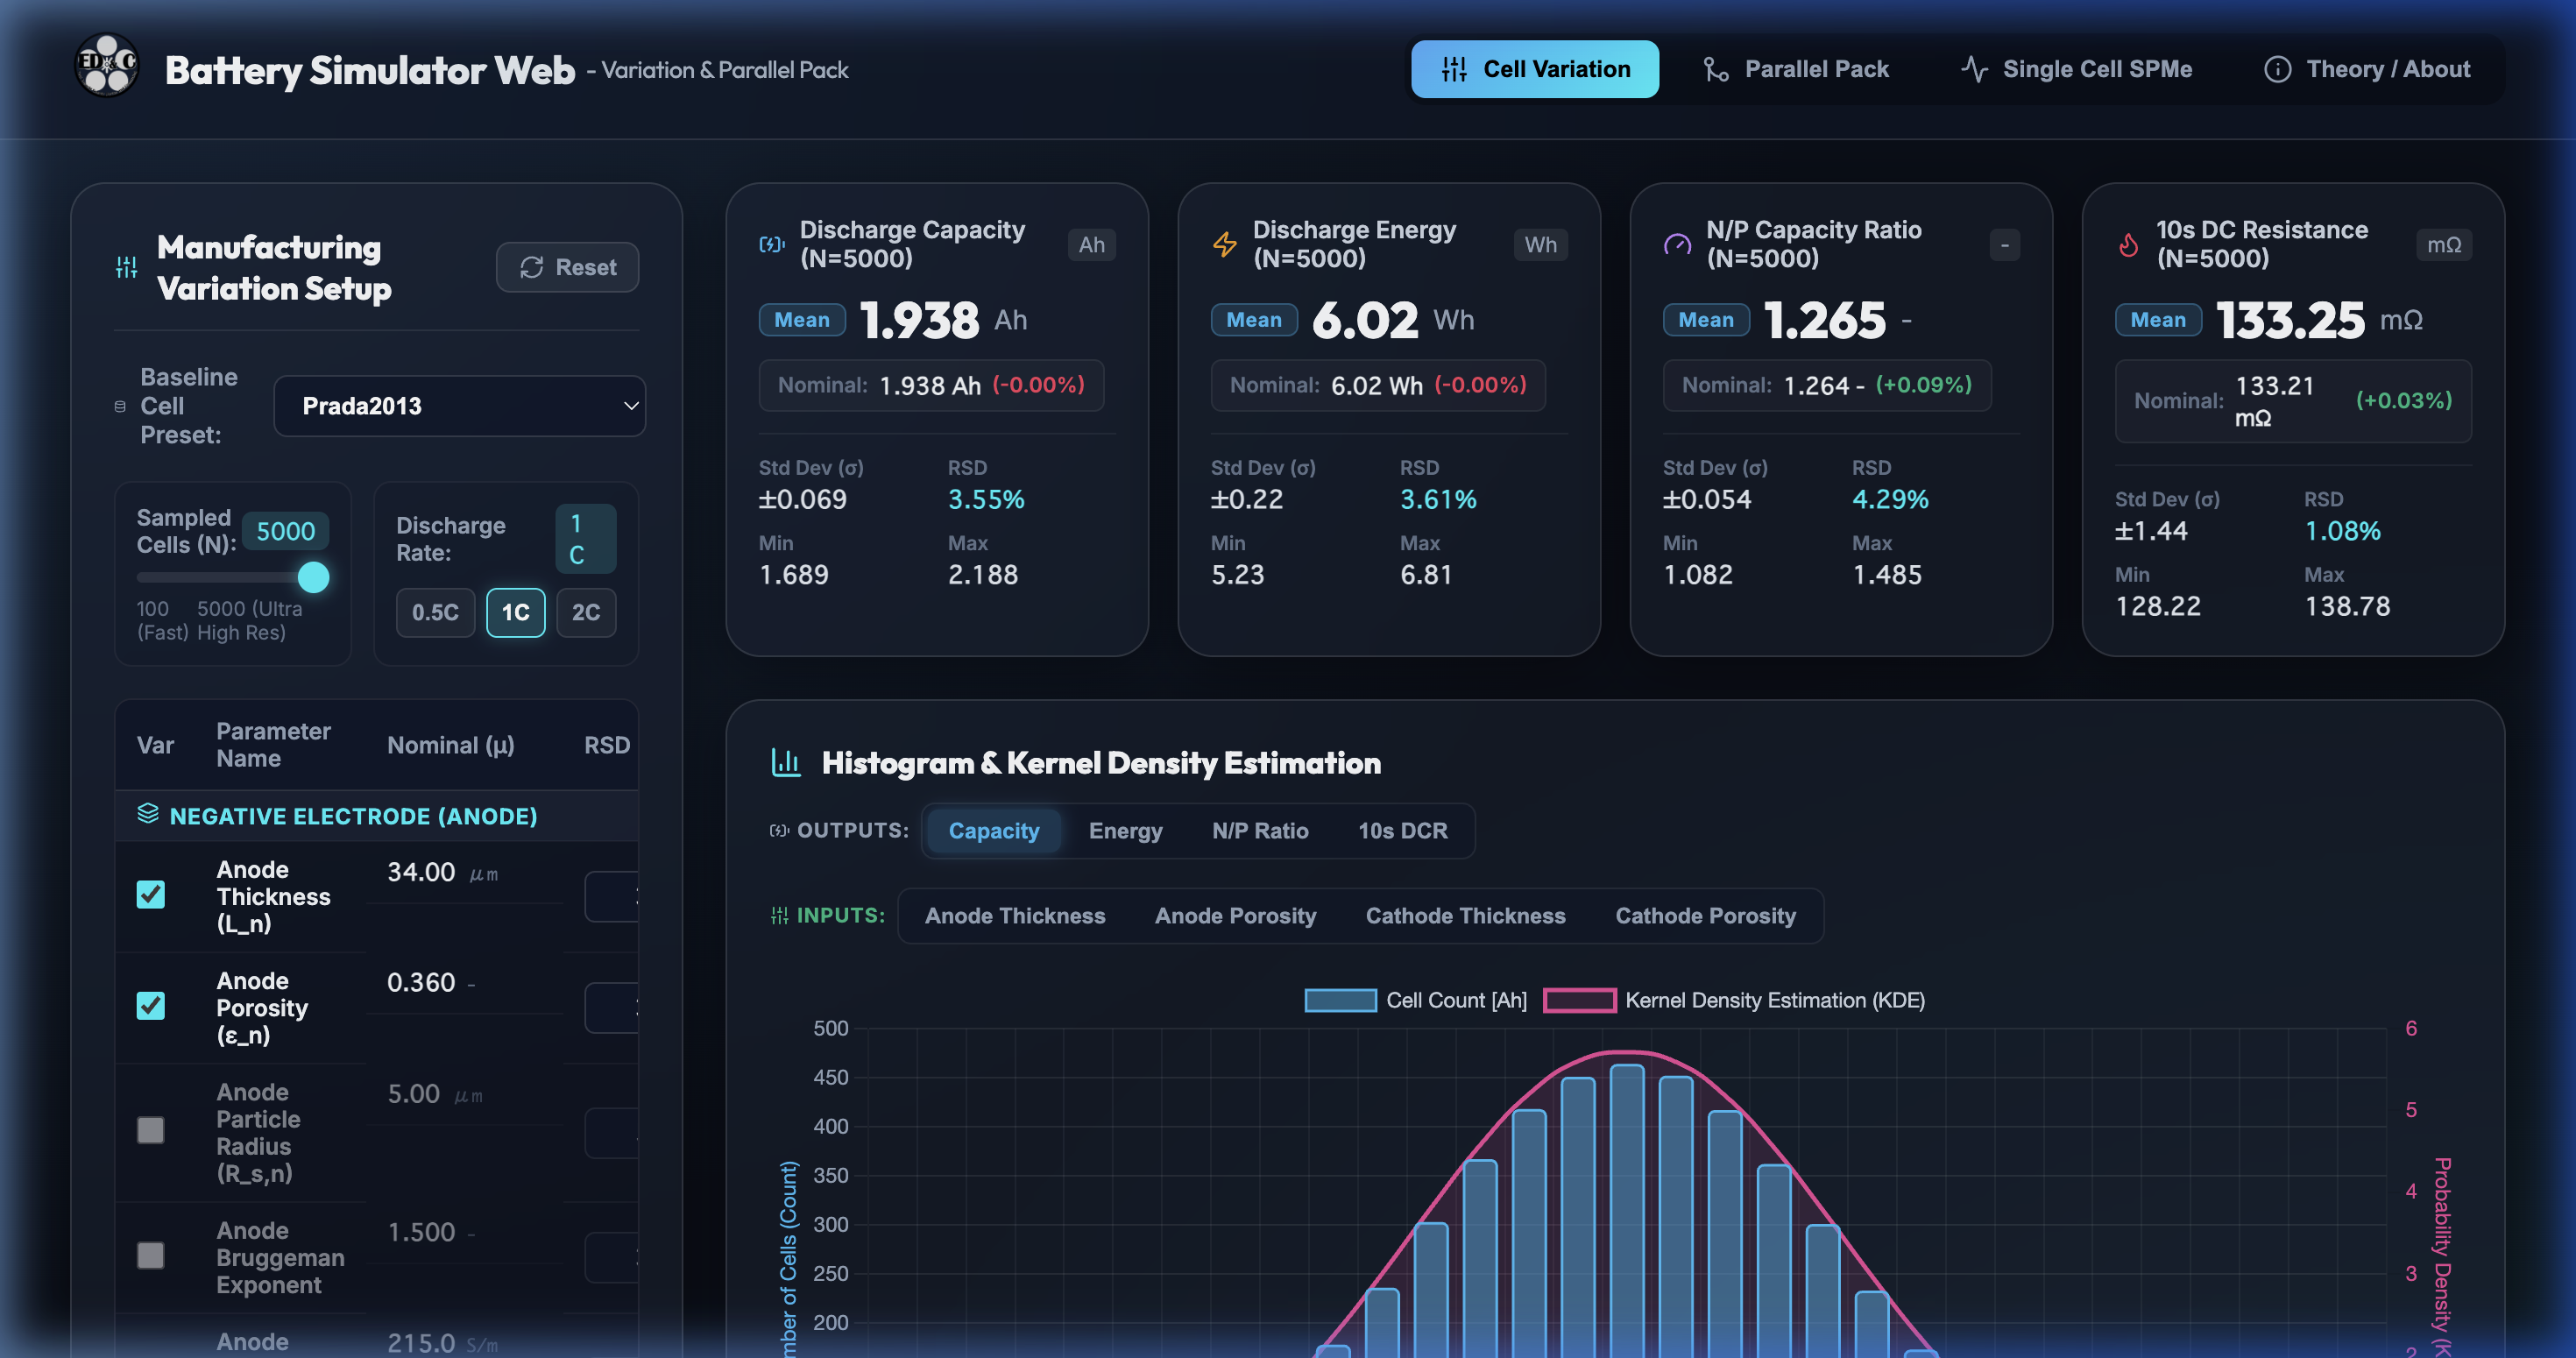Screen dimensions: 2576x1358
Task: Click the layers icon next to Negative Electrode
Action: pyautogui.click(x=148, y=814)
